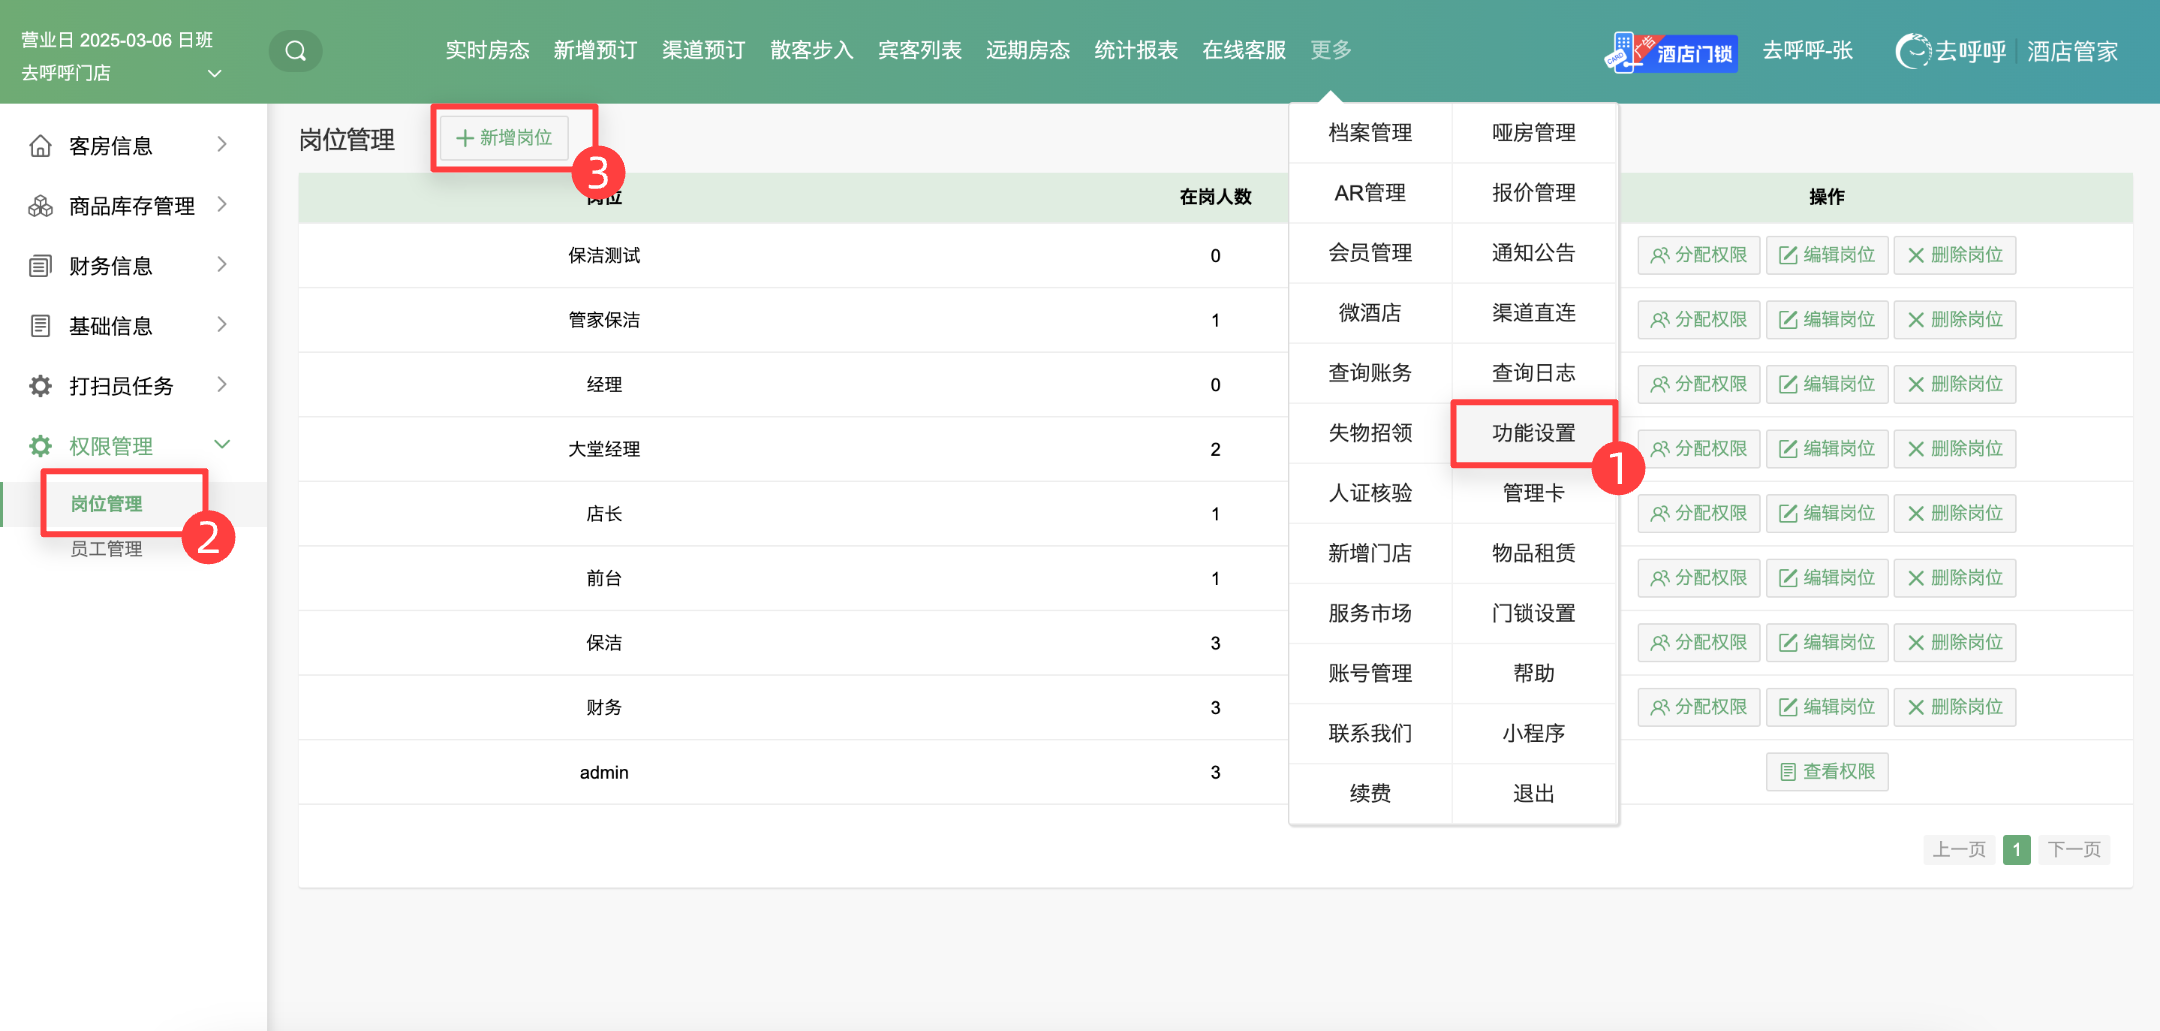Choose 会员管理 in the 更多 menu
The width and height of the screenshot is (2160, 1031).
[x=1370, y=253]
